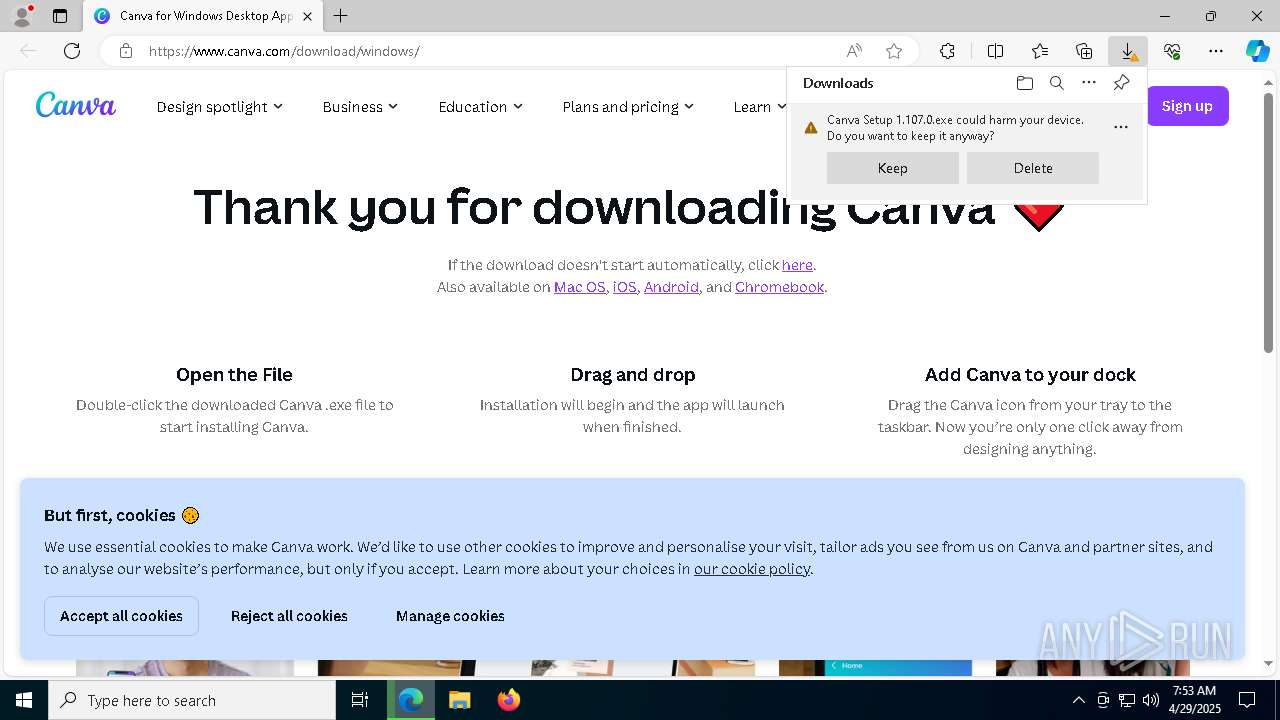Open clock and date in system tray
This screenshot has height=720, width=1280.
(x=1194, y=700)
